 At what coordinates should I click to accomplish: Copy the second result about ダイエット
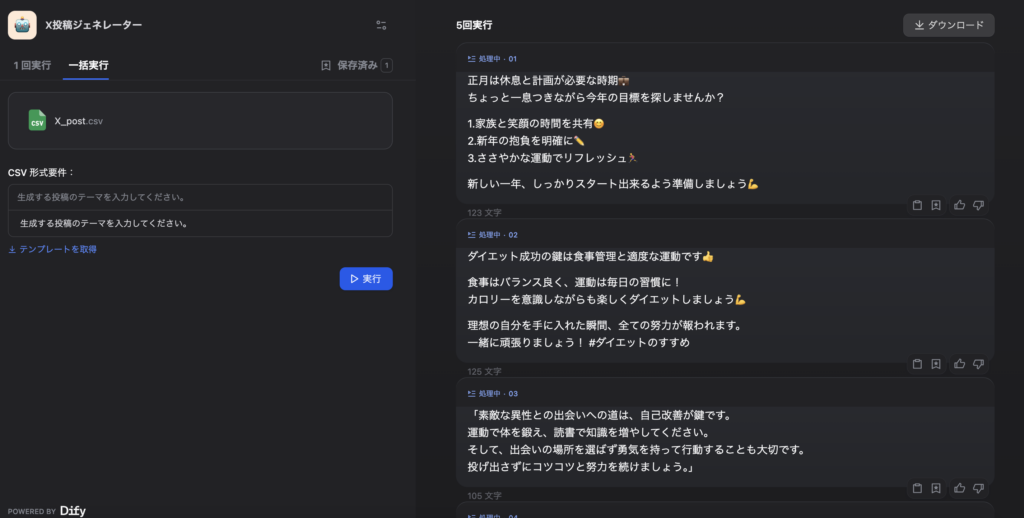[x=916, y=363]
